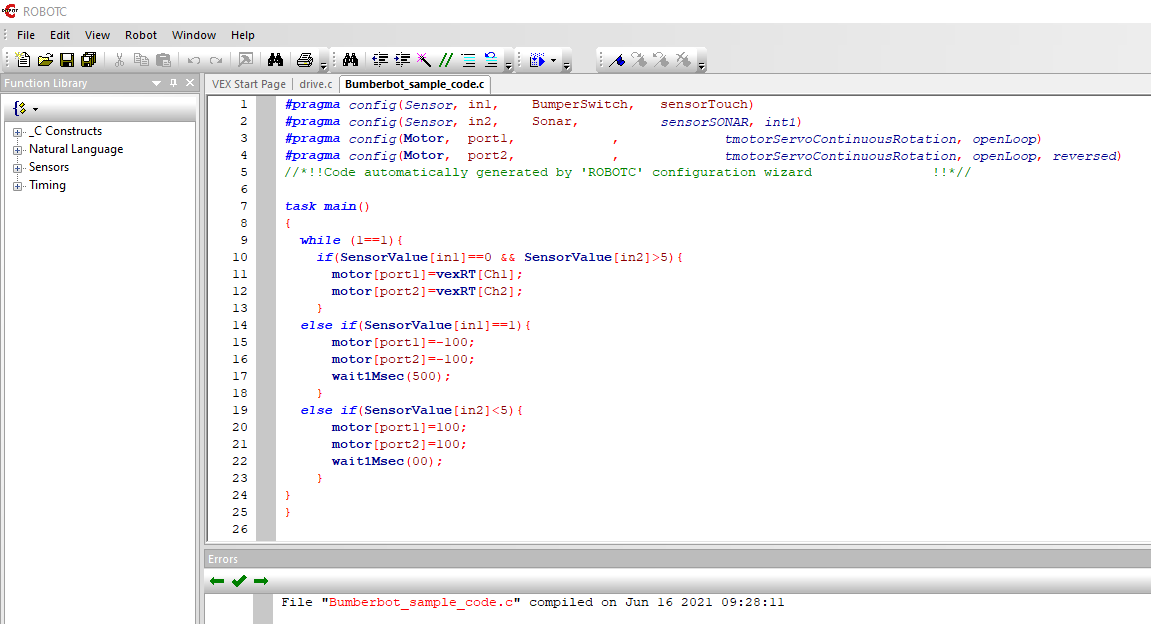Screen dimensions: 1151x624
Task: Open a file using the folder icon
Action: click(x=46, y=60)
